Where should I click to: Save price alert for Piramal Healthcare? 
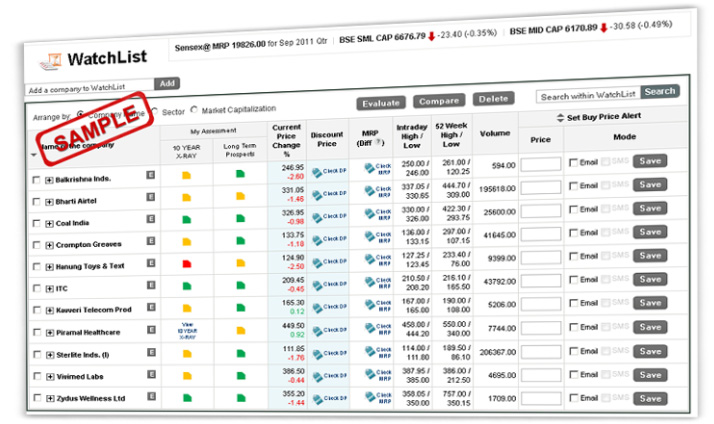click(x=650, y=327)
